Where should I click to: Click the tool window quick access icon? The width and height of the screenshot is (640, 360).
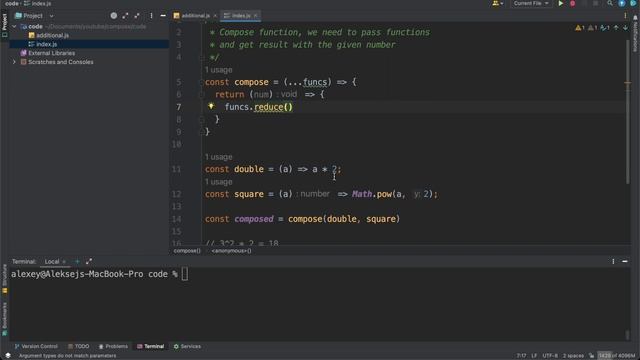click(8, 356)
